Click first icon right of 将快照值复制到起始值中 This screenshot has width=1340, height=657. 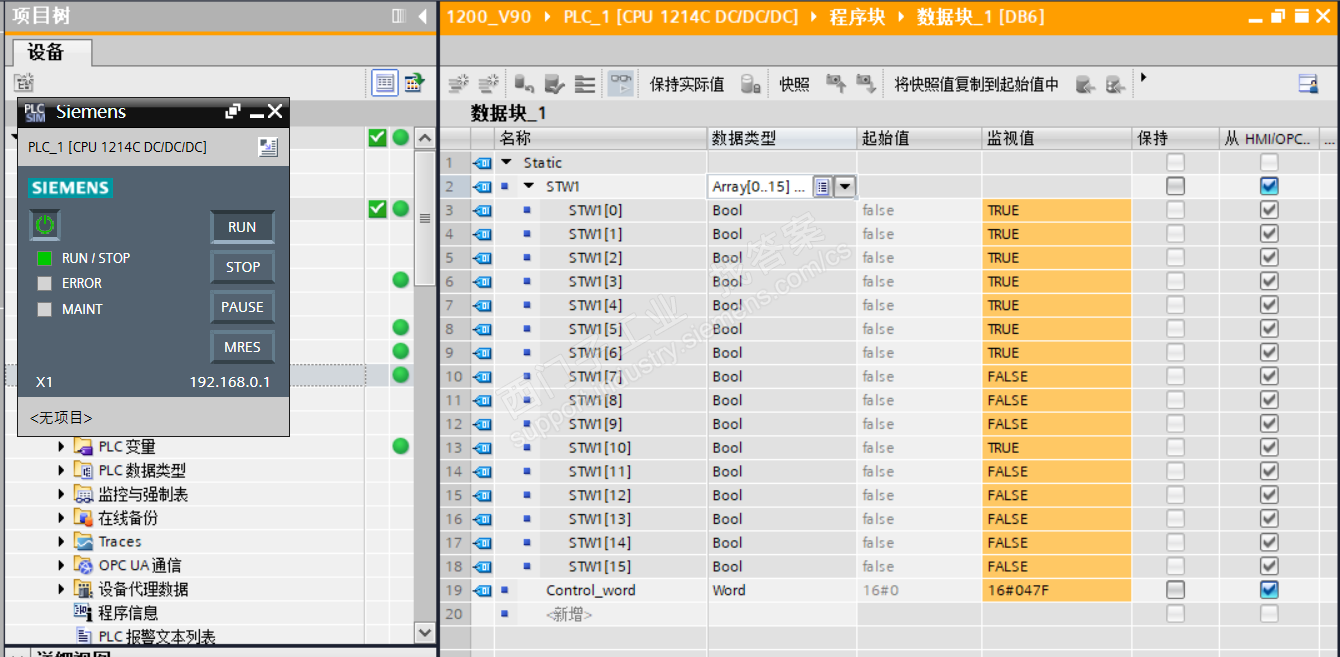1085,84
